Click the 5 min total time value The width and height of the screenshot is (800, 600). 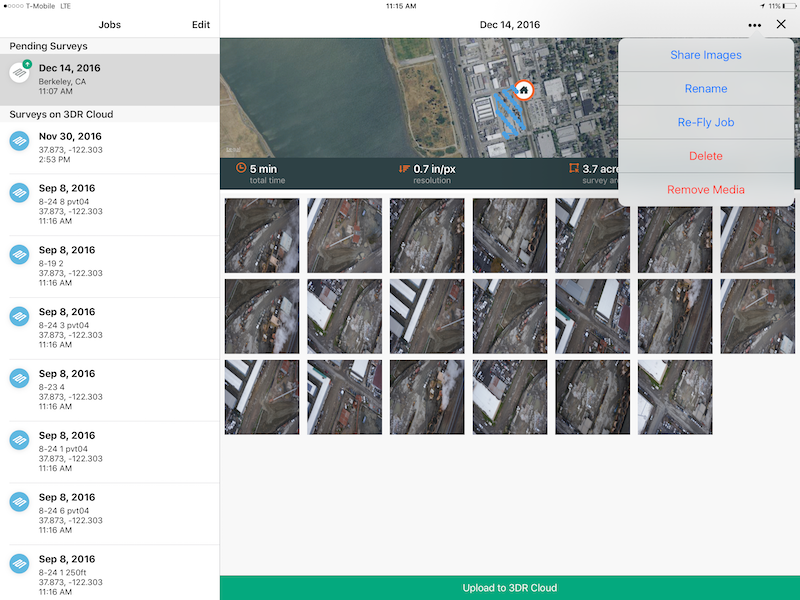(x=263, y=169)
